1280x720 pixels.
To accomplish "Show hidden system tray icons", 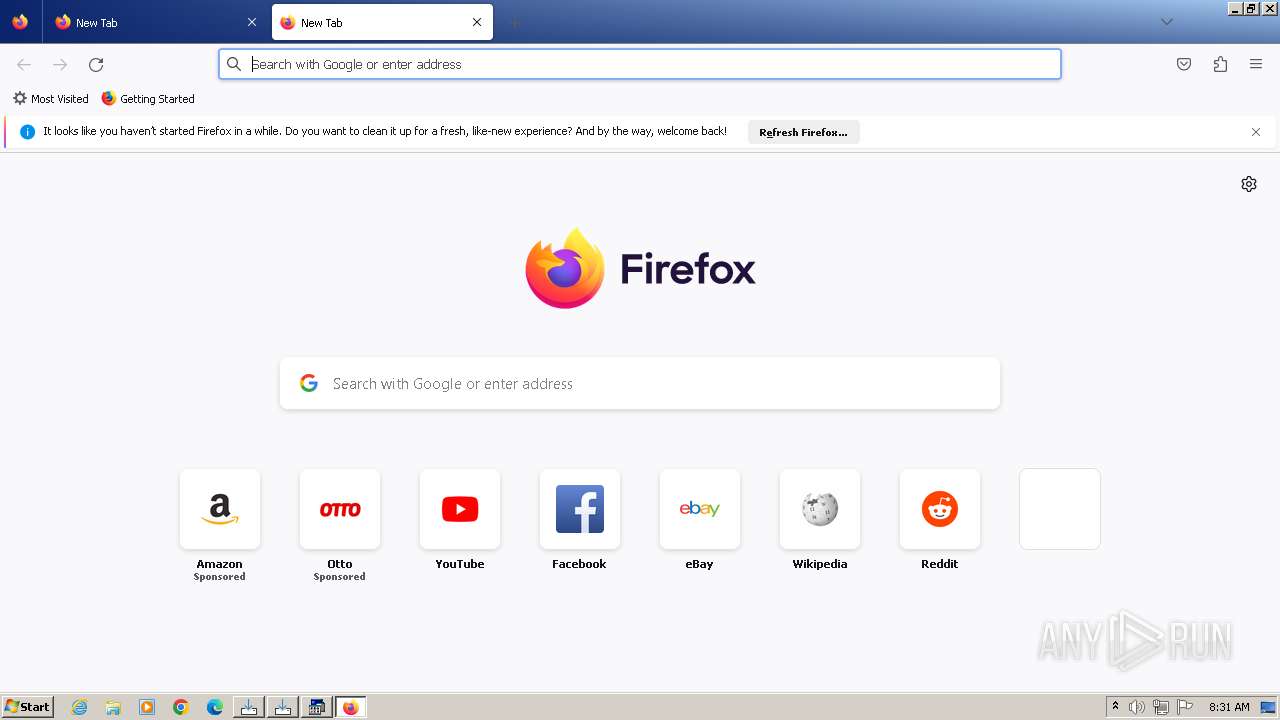I will (x=1115, y=707).
